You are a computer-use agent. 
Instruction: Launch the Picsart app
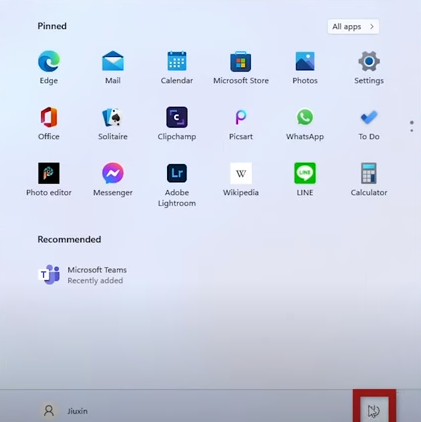tap(241, 124)
